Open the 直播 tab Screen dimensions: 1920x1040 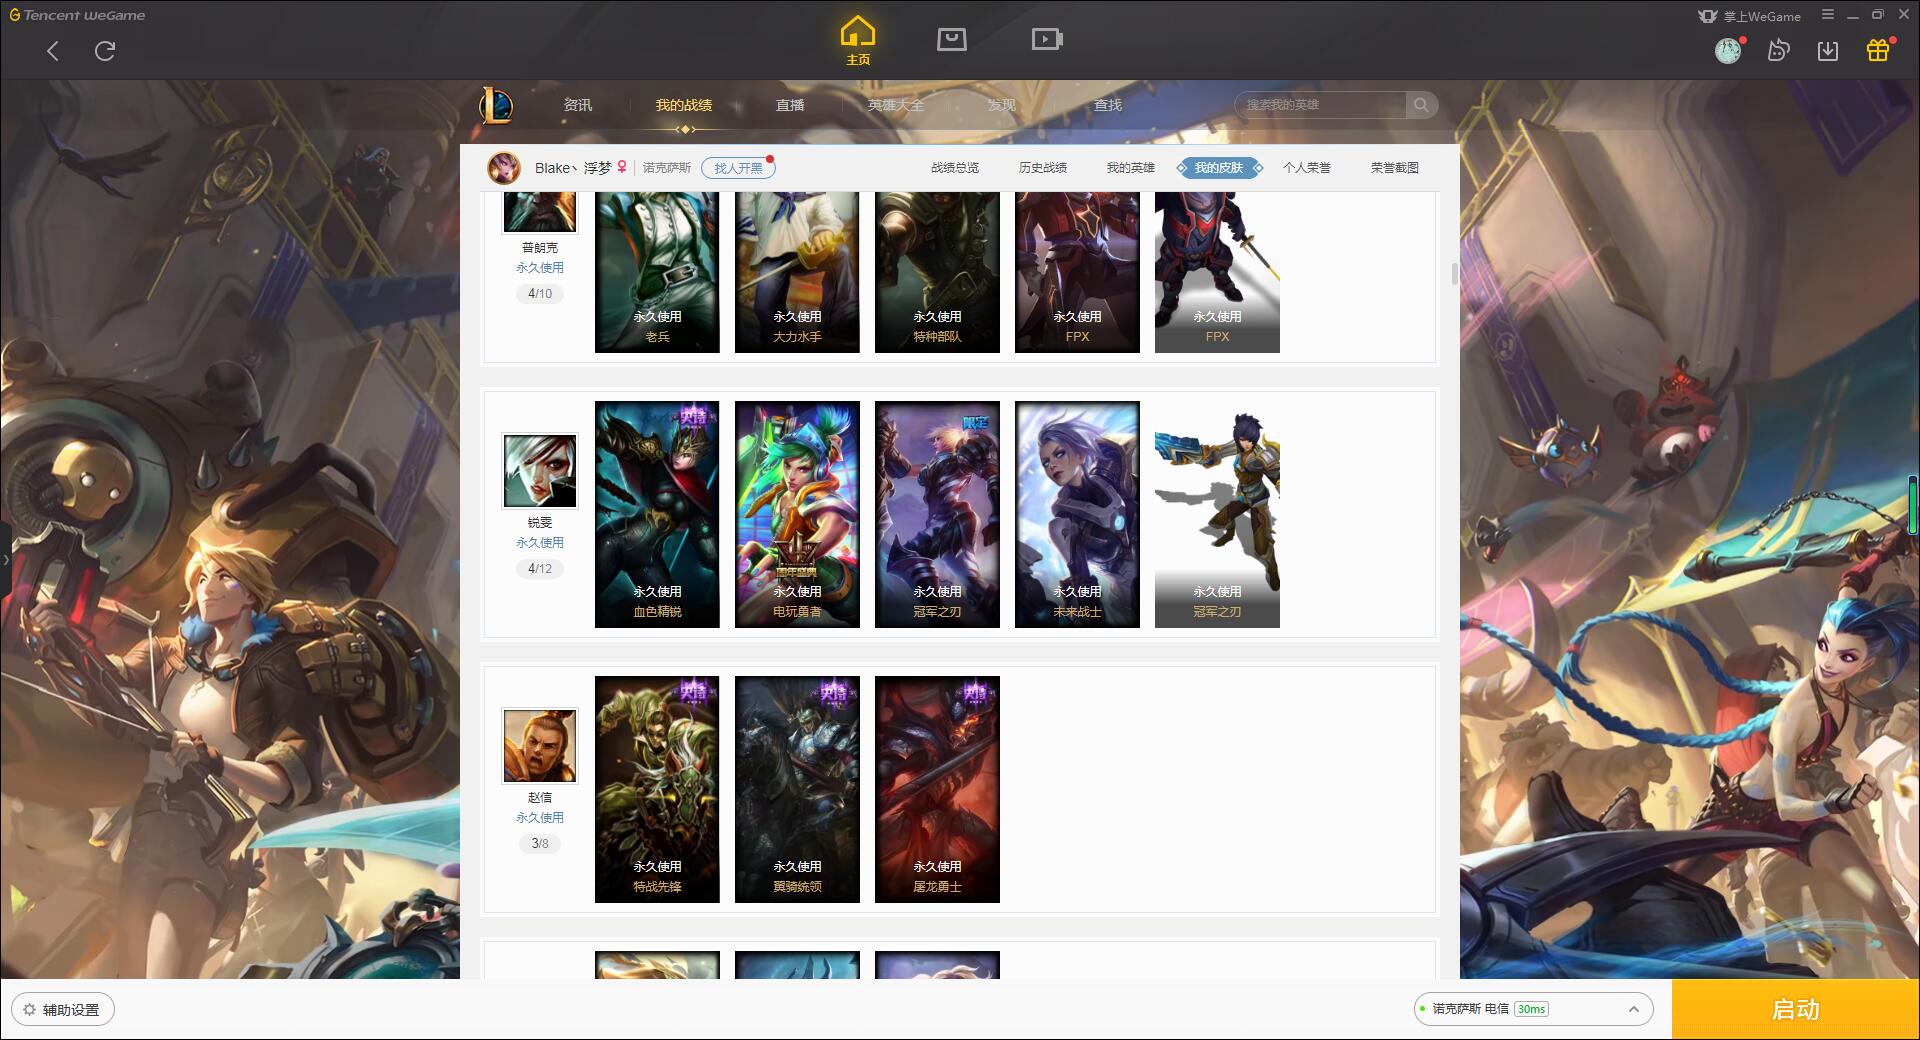(790, 105)
